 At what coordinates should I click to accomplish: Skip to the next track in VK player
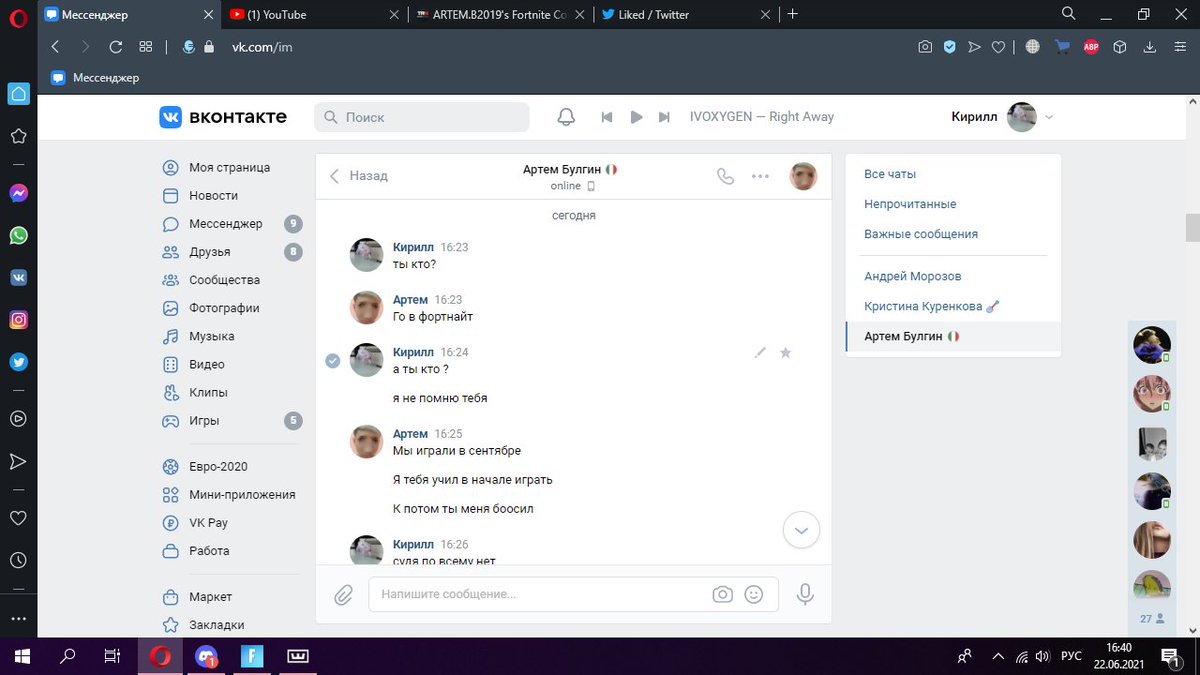[x=664, y=117]
